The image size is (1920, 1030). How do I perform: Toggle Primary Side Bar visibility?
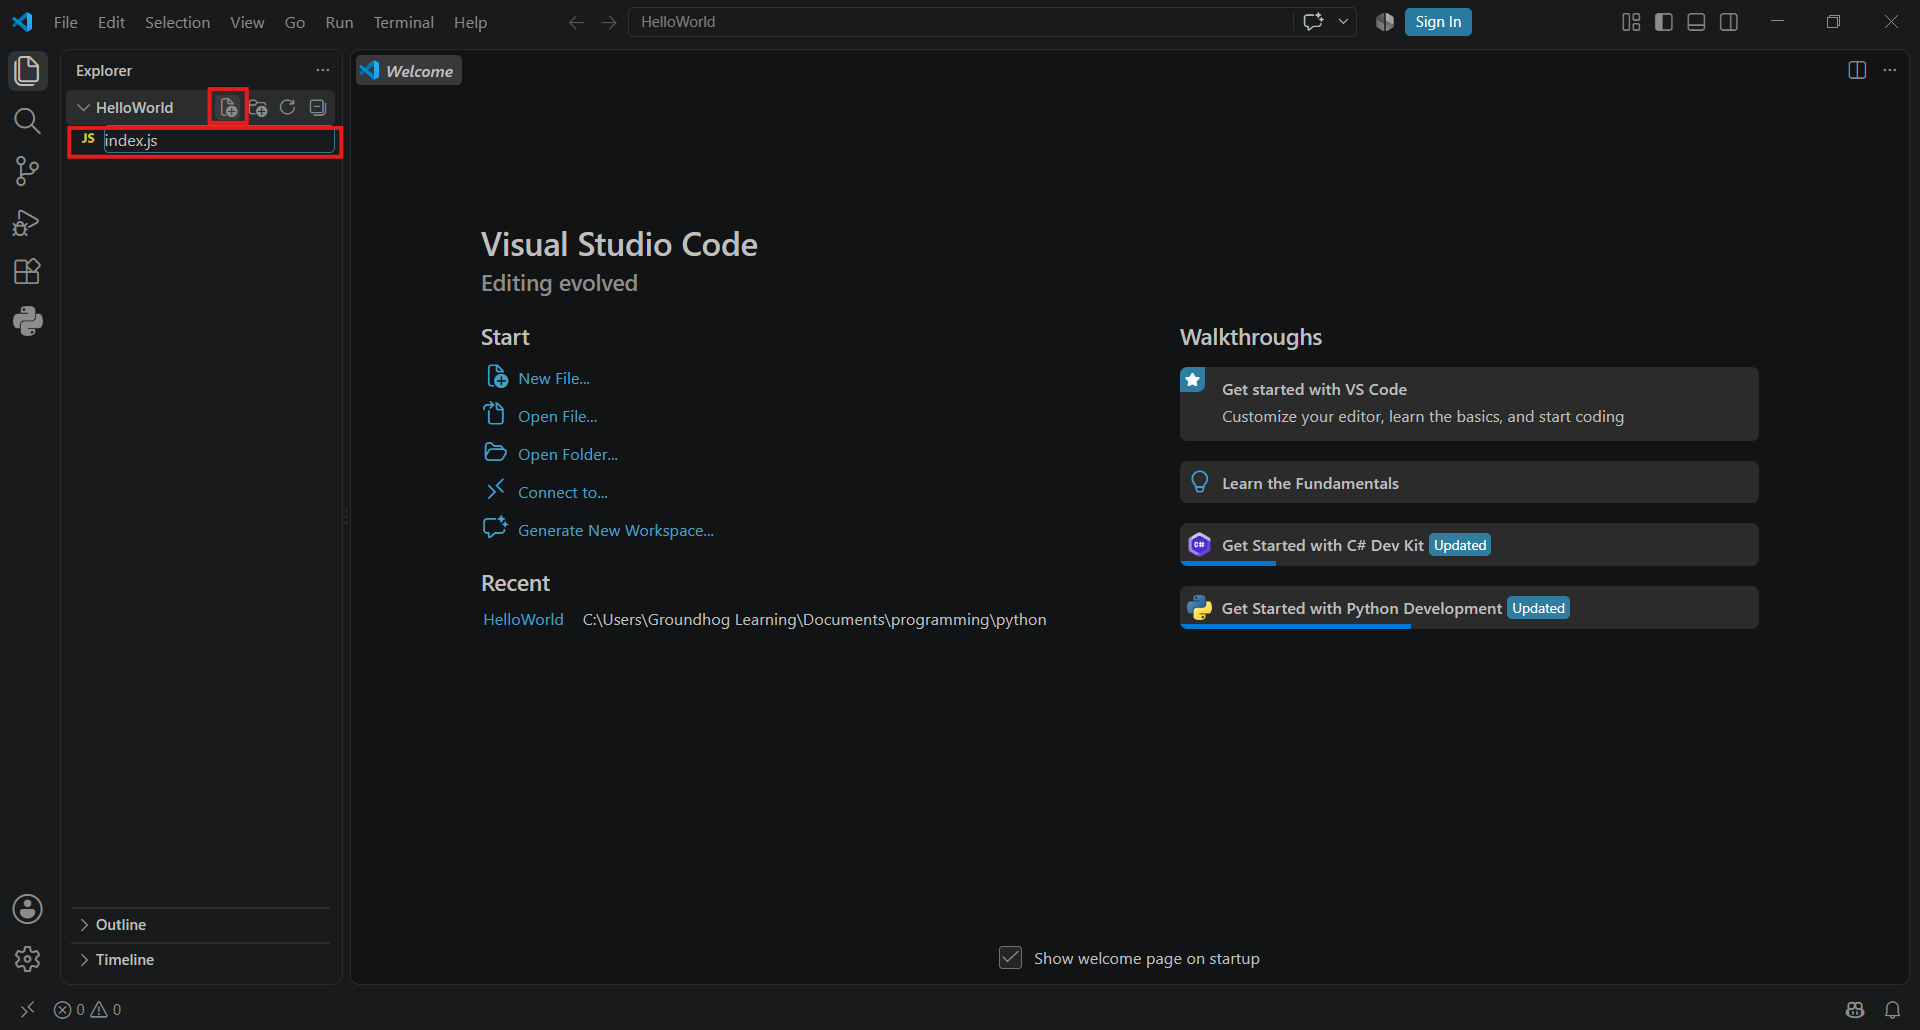coord(1664,22)
